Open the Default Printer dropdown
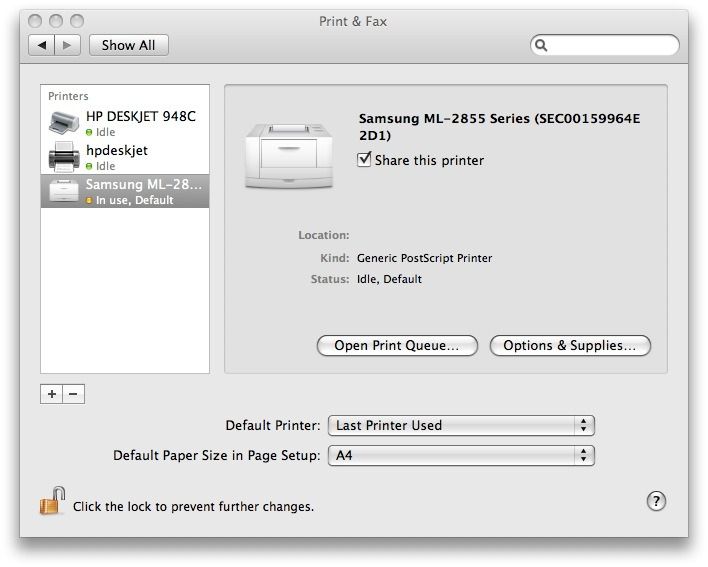This screenshot has width=708, height=567. pos(461,425)
